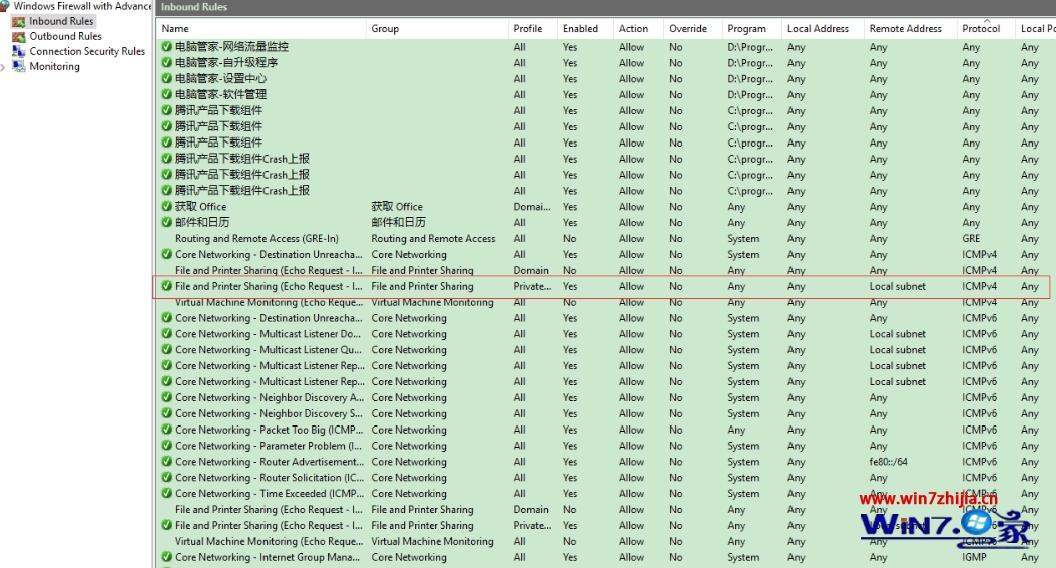Screen dimensions: 1056x568
Task: Expand the Monitoring node arrow
Action: click(3, 67)
